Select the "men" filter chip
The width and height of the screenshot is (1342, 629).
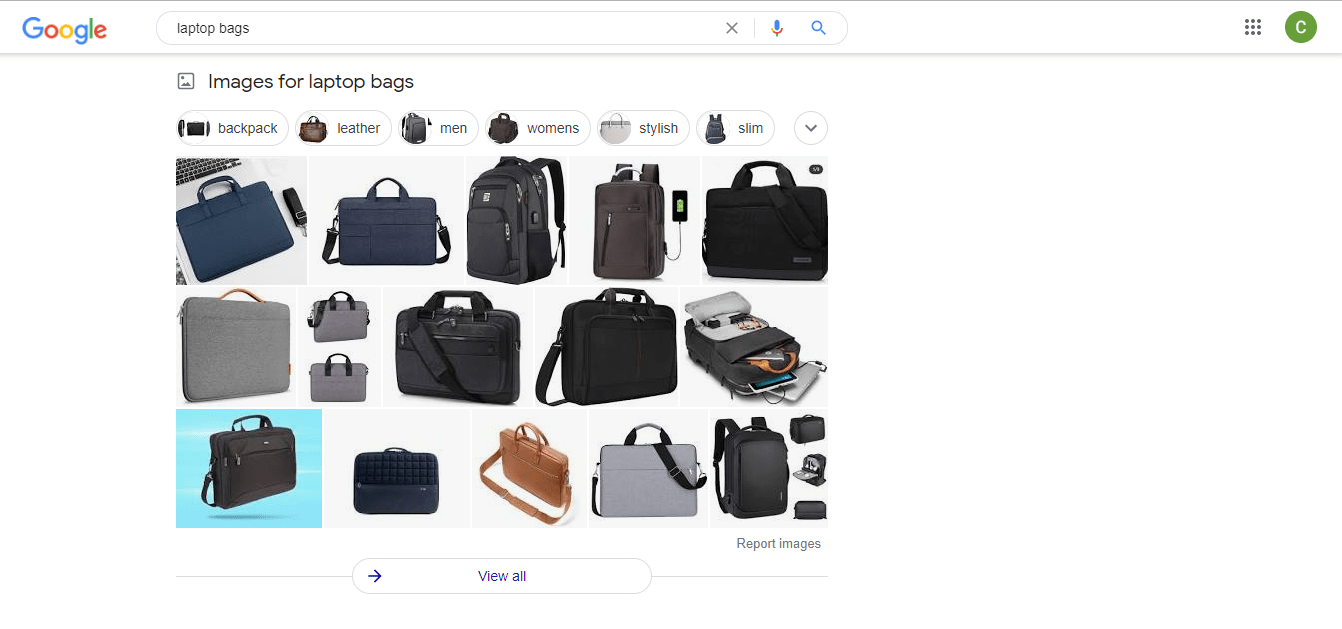[x=438, y=128]
